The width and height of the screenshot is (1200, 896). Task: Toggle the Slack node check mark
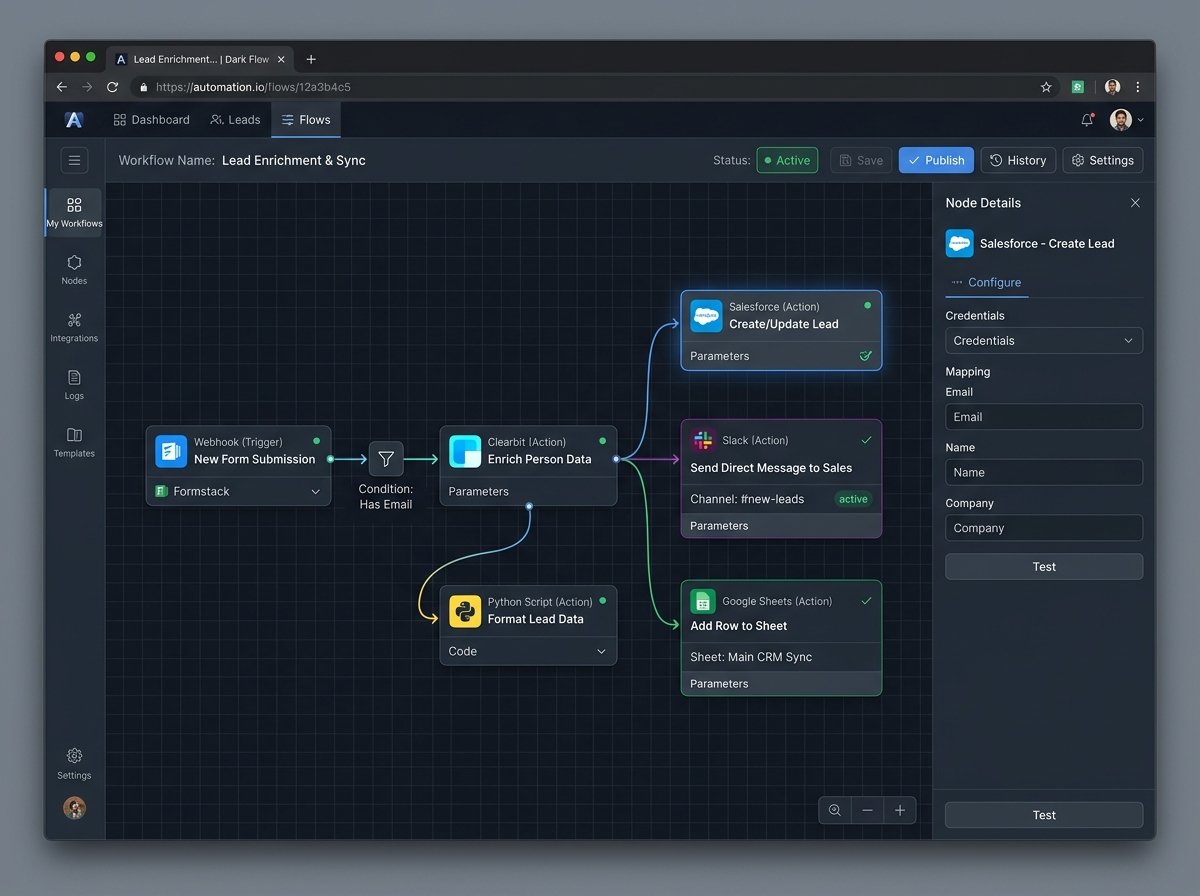coord(866,440)
